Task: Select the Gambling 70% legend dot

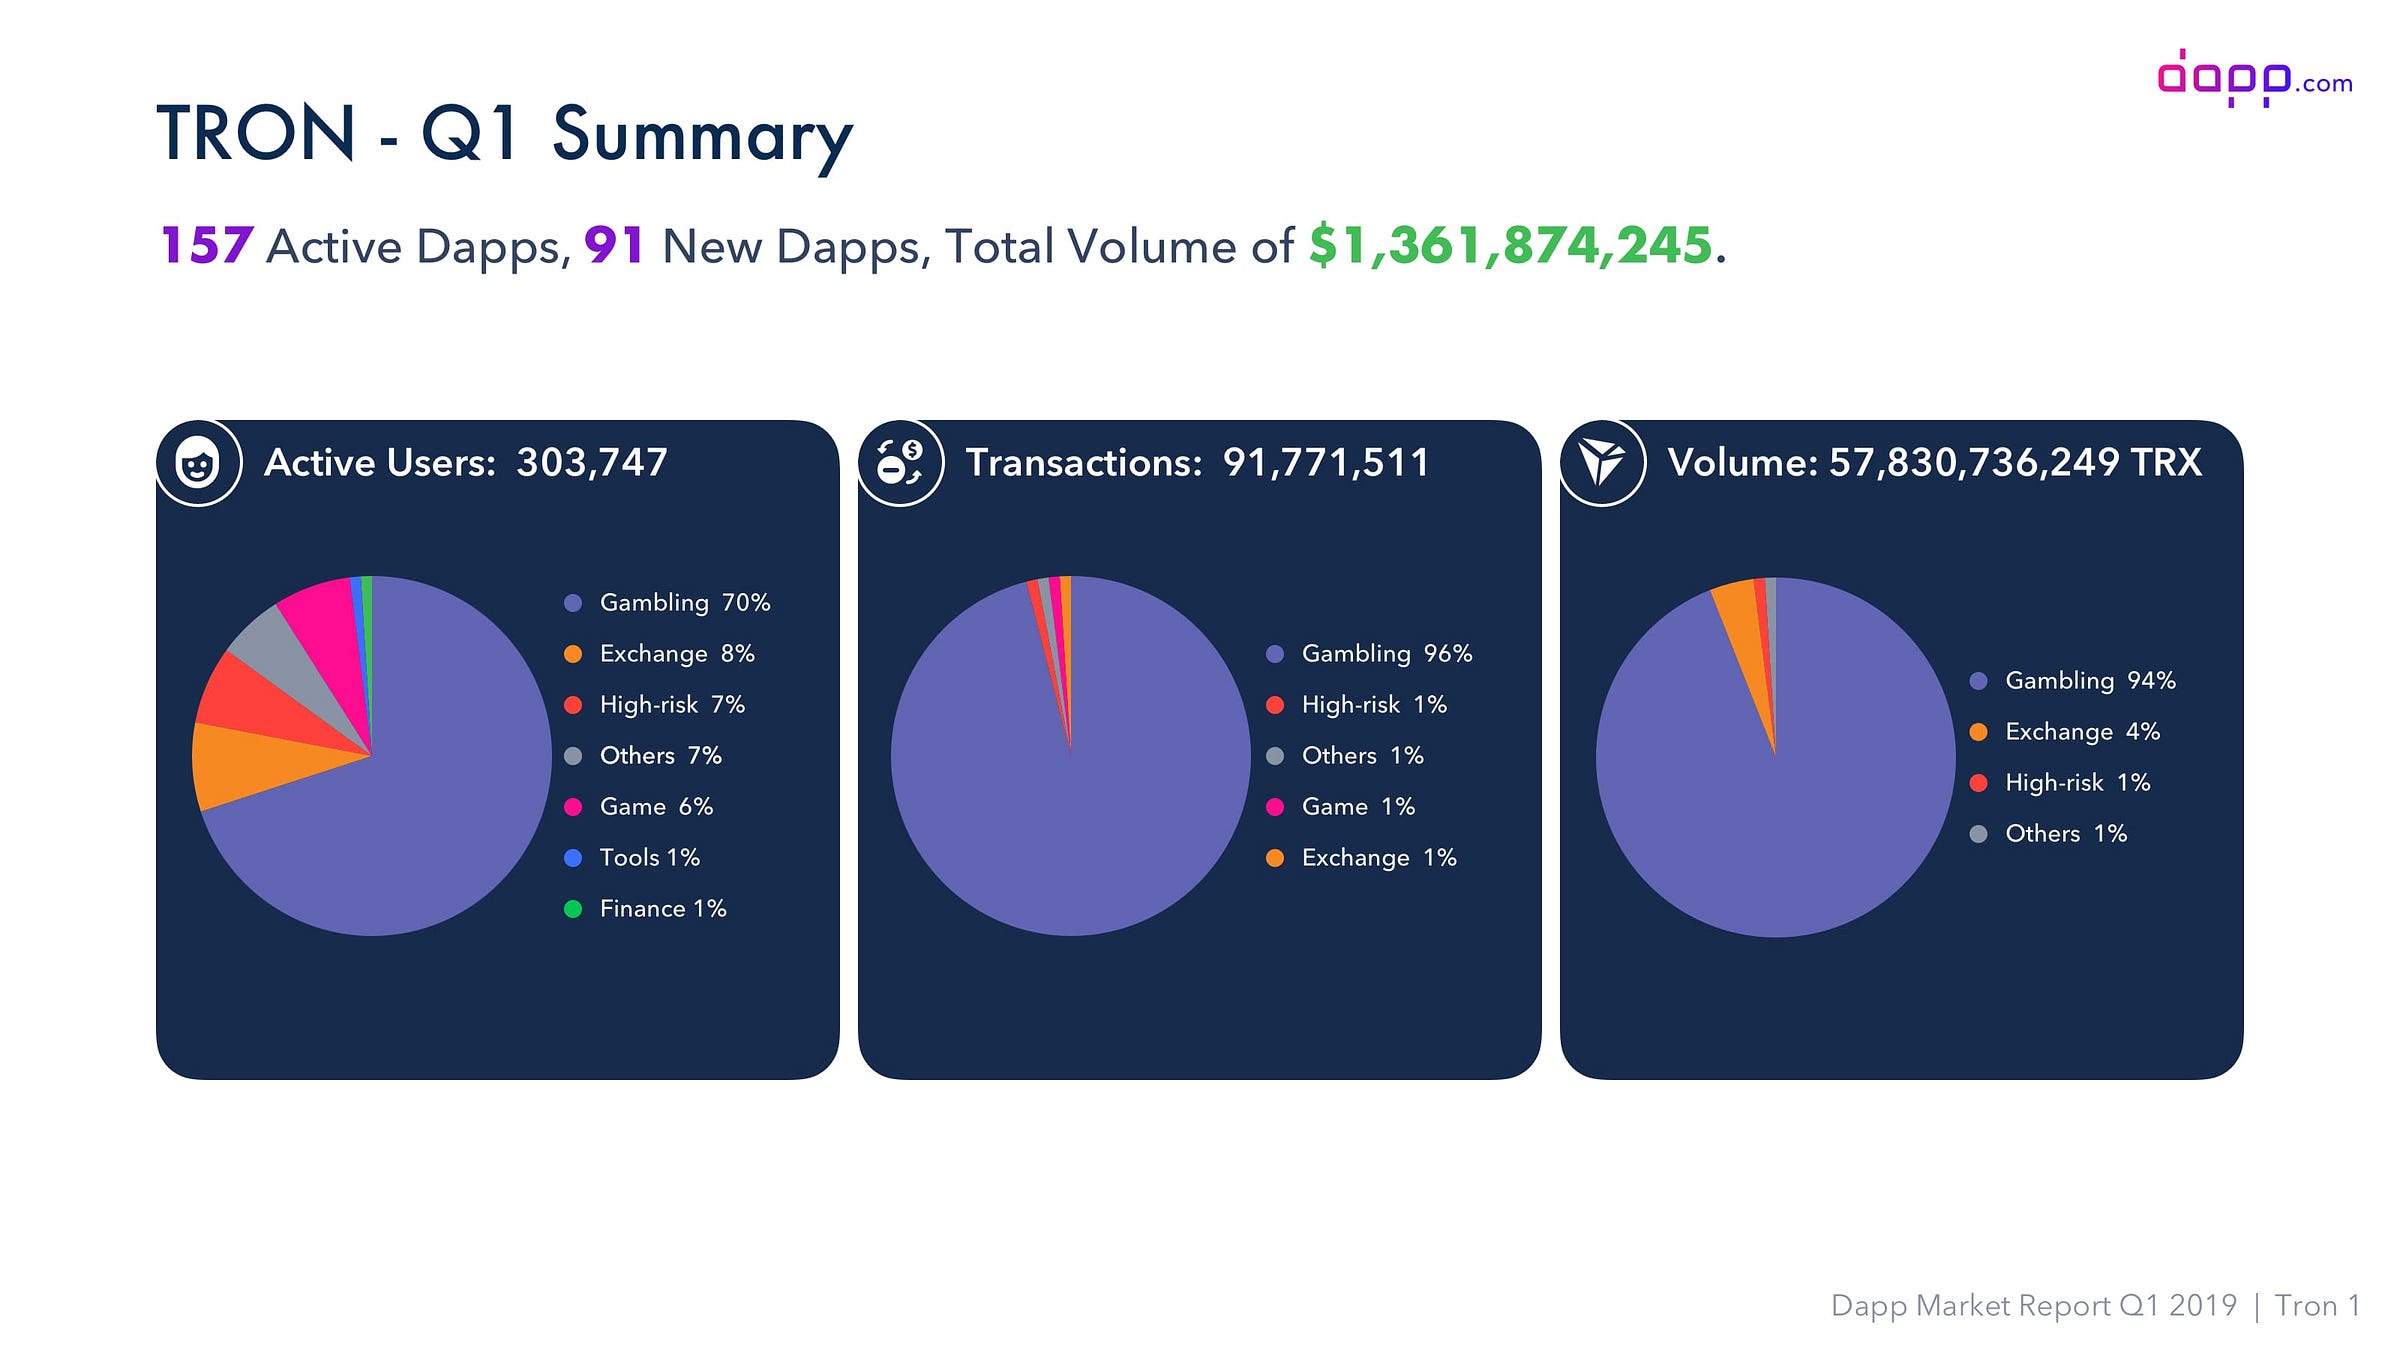Action: click(x=573, y=603)
